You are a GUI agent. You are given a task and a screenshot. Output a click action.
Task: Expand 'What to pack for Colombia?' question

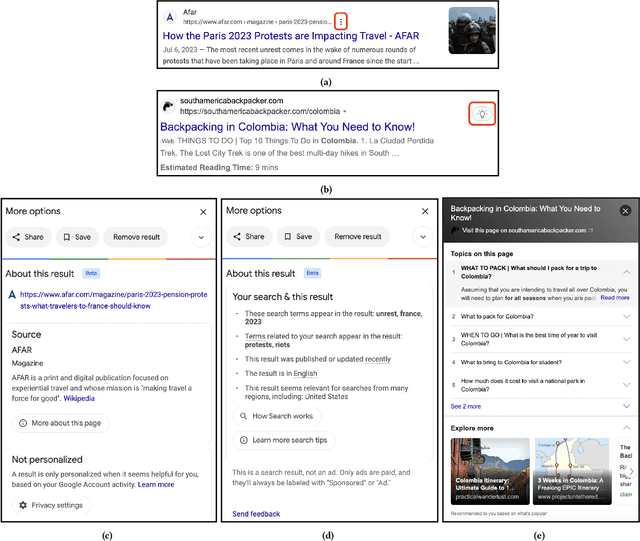tap(626, 317)
